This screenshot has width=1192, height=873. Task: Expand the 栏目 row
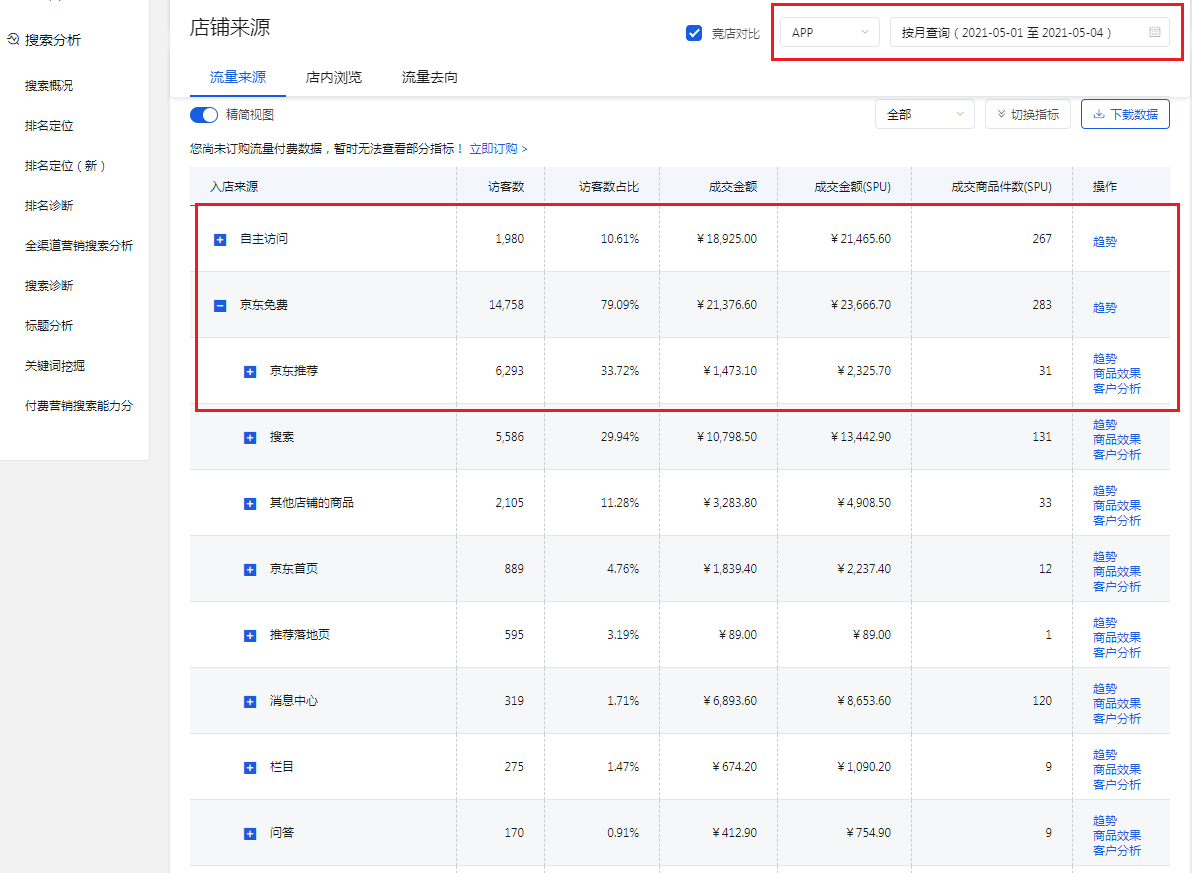(x=249, y=768)
